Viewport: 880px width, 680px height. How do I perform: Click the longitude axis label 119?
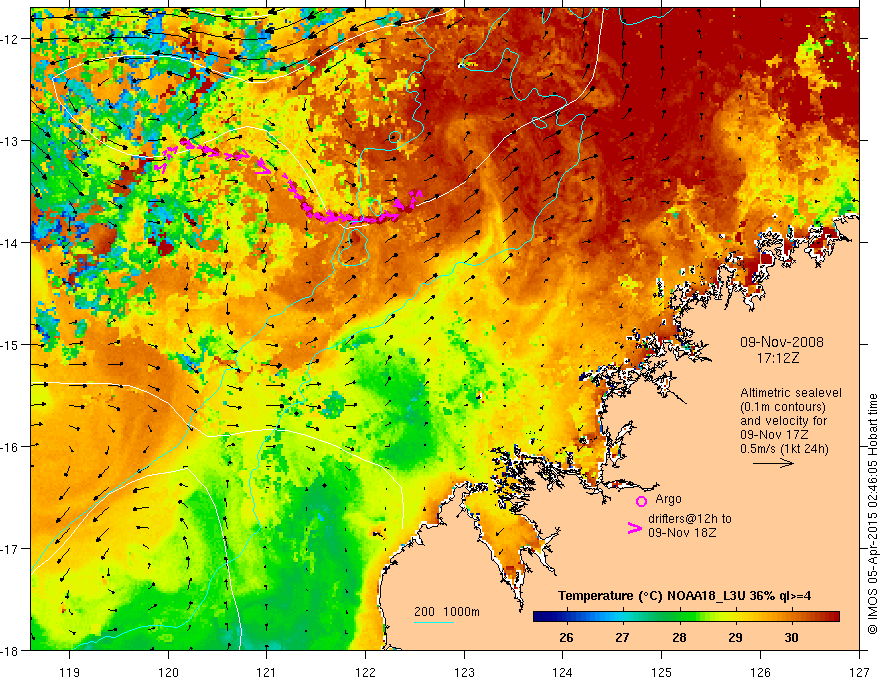pyautogui.click(x=70, y=672)
